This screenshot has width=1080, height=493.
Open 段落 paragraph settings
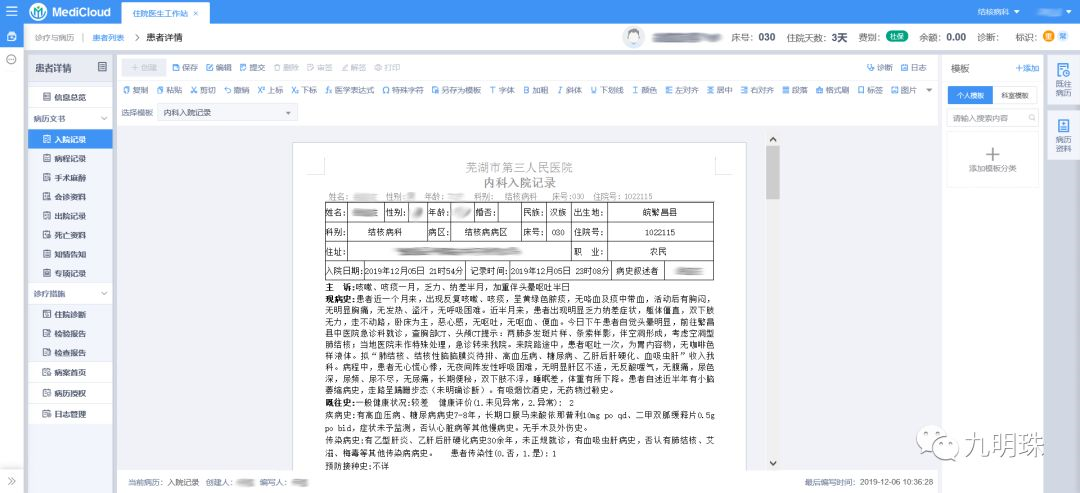(795, 90)
